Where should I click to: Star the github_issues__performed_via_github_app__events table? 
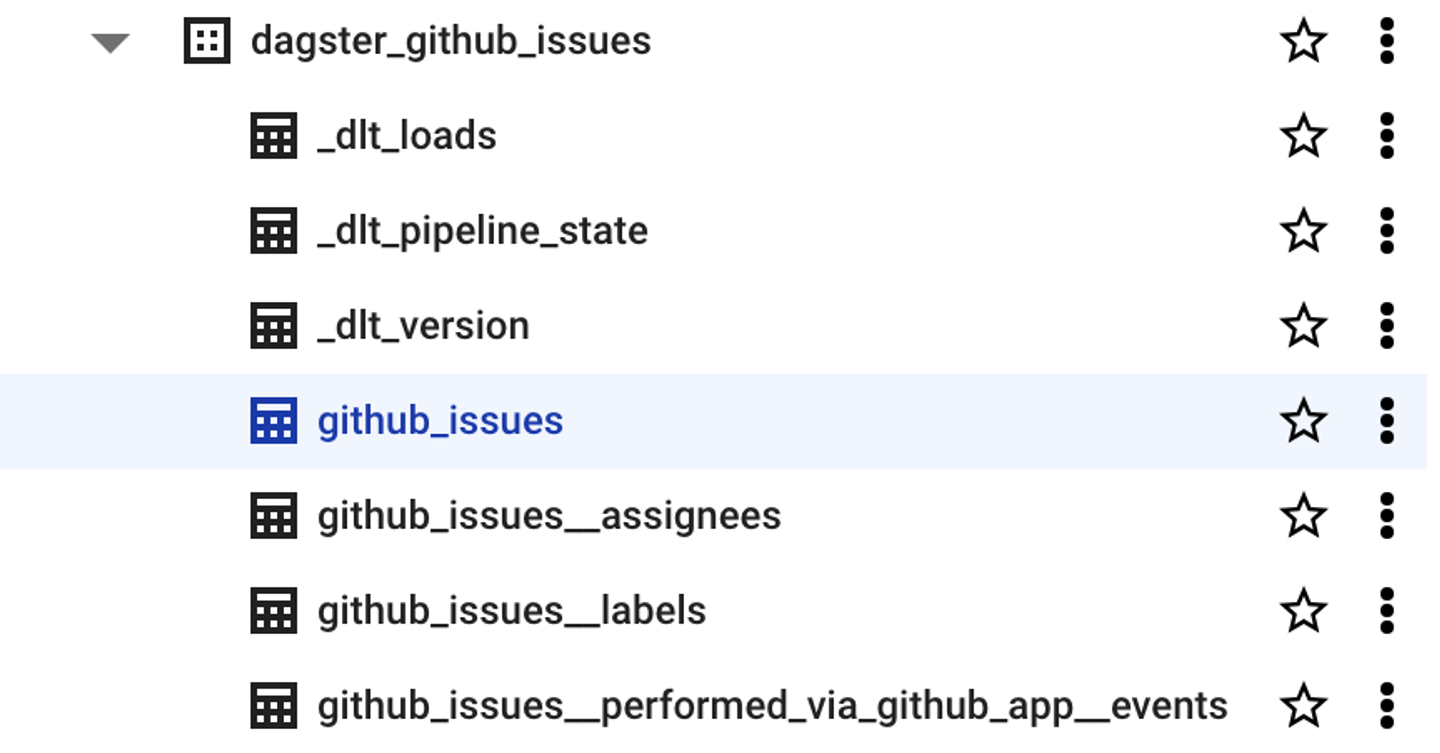[x=1303, y=707]
